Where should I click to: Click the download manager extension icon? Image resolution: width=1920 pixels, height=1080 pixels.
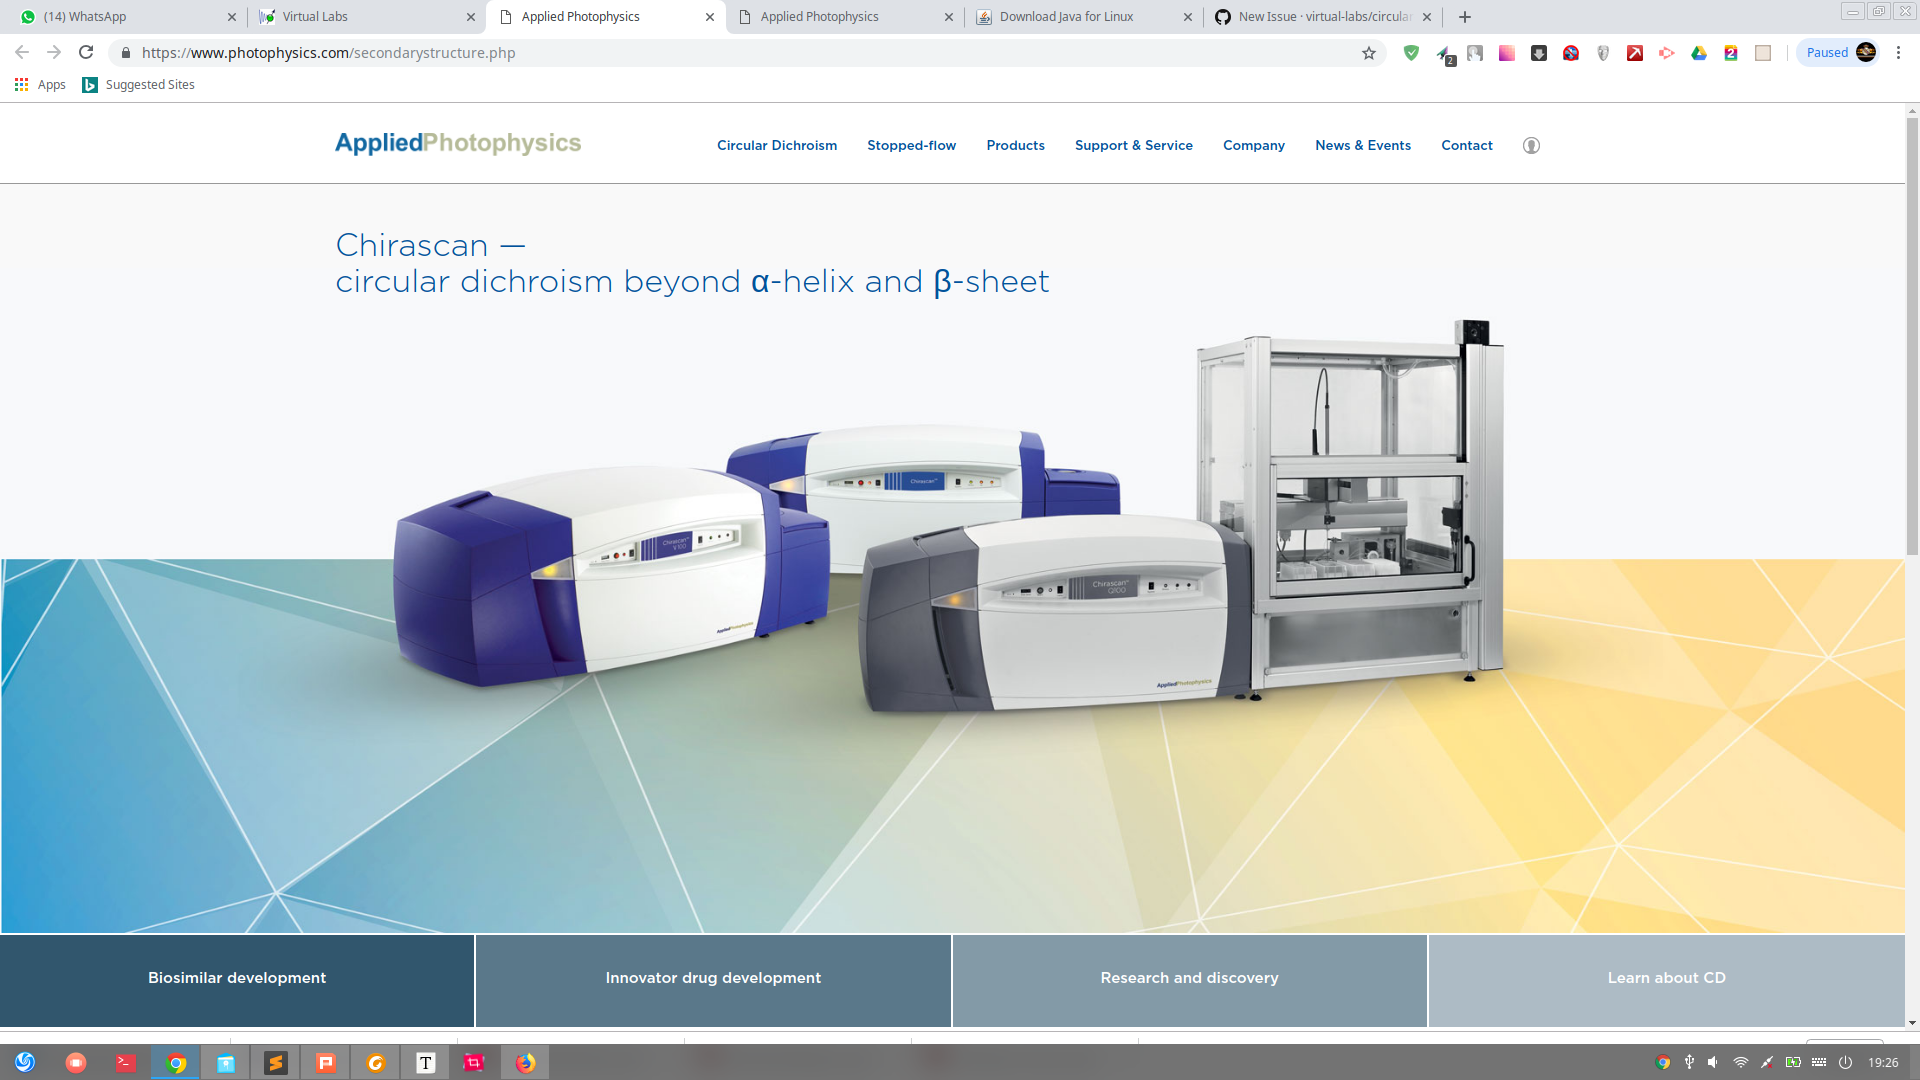pos(1539,52)
